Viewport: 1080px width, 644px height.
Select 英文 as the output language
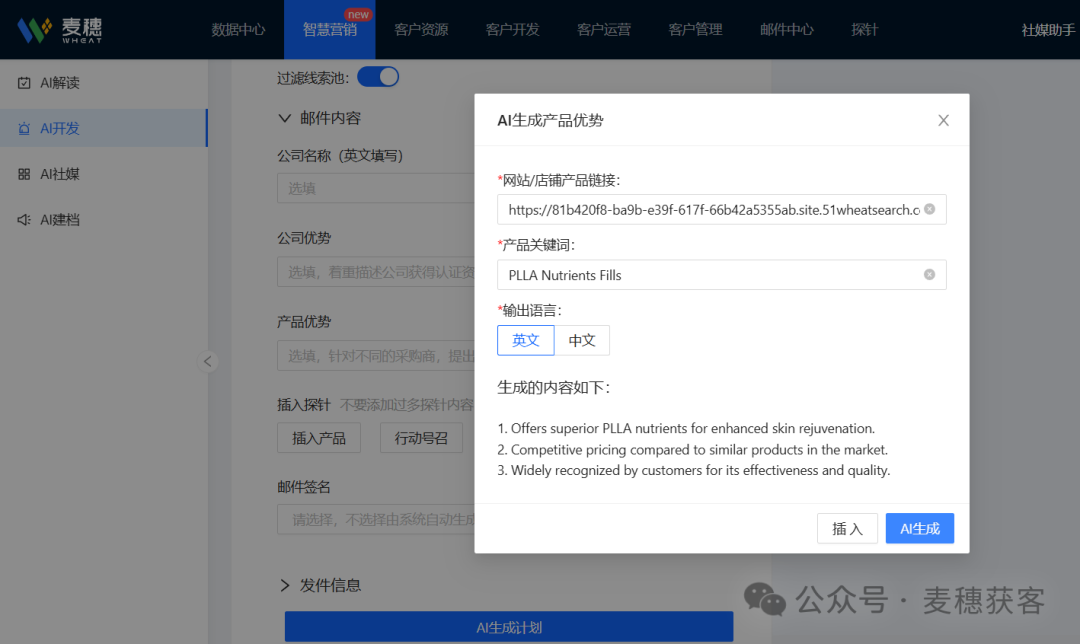tap(526, 340)
